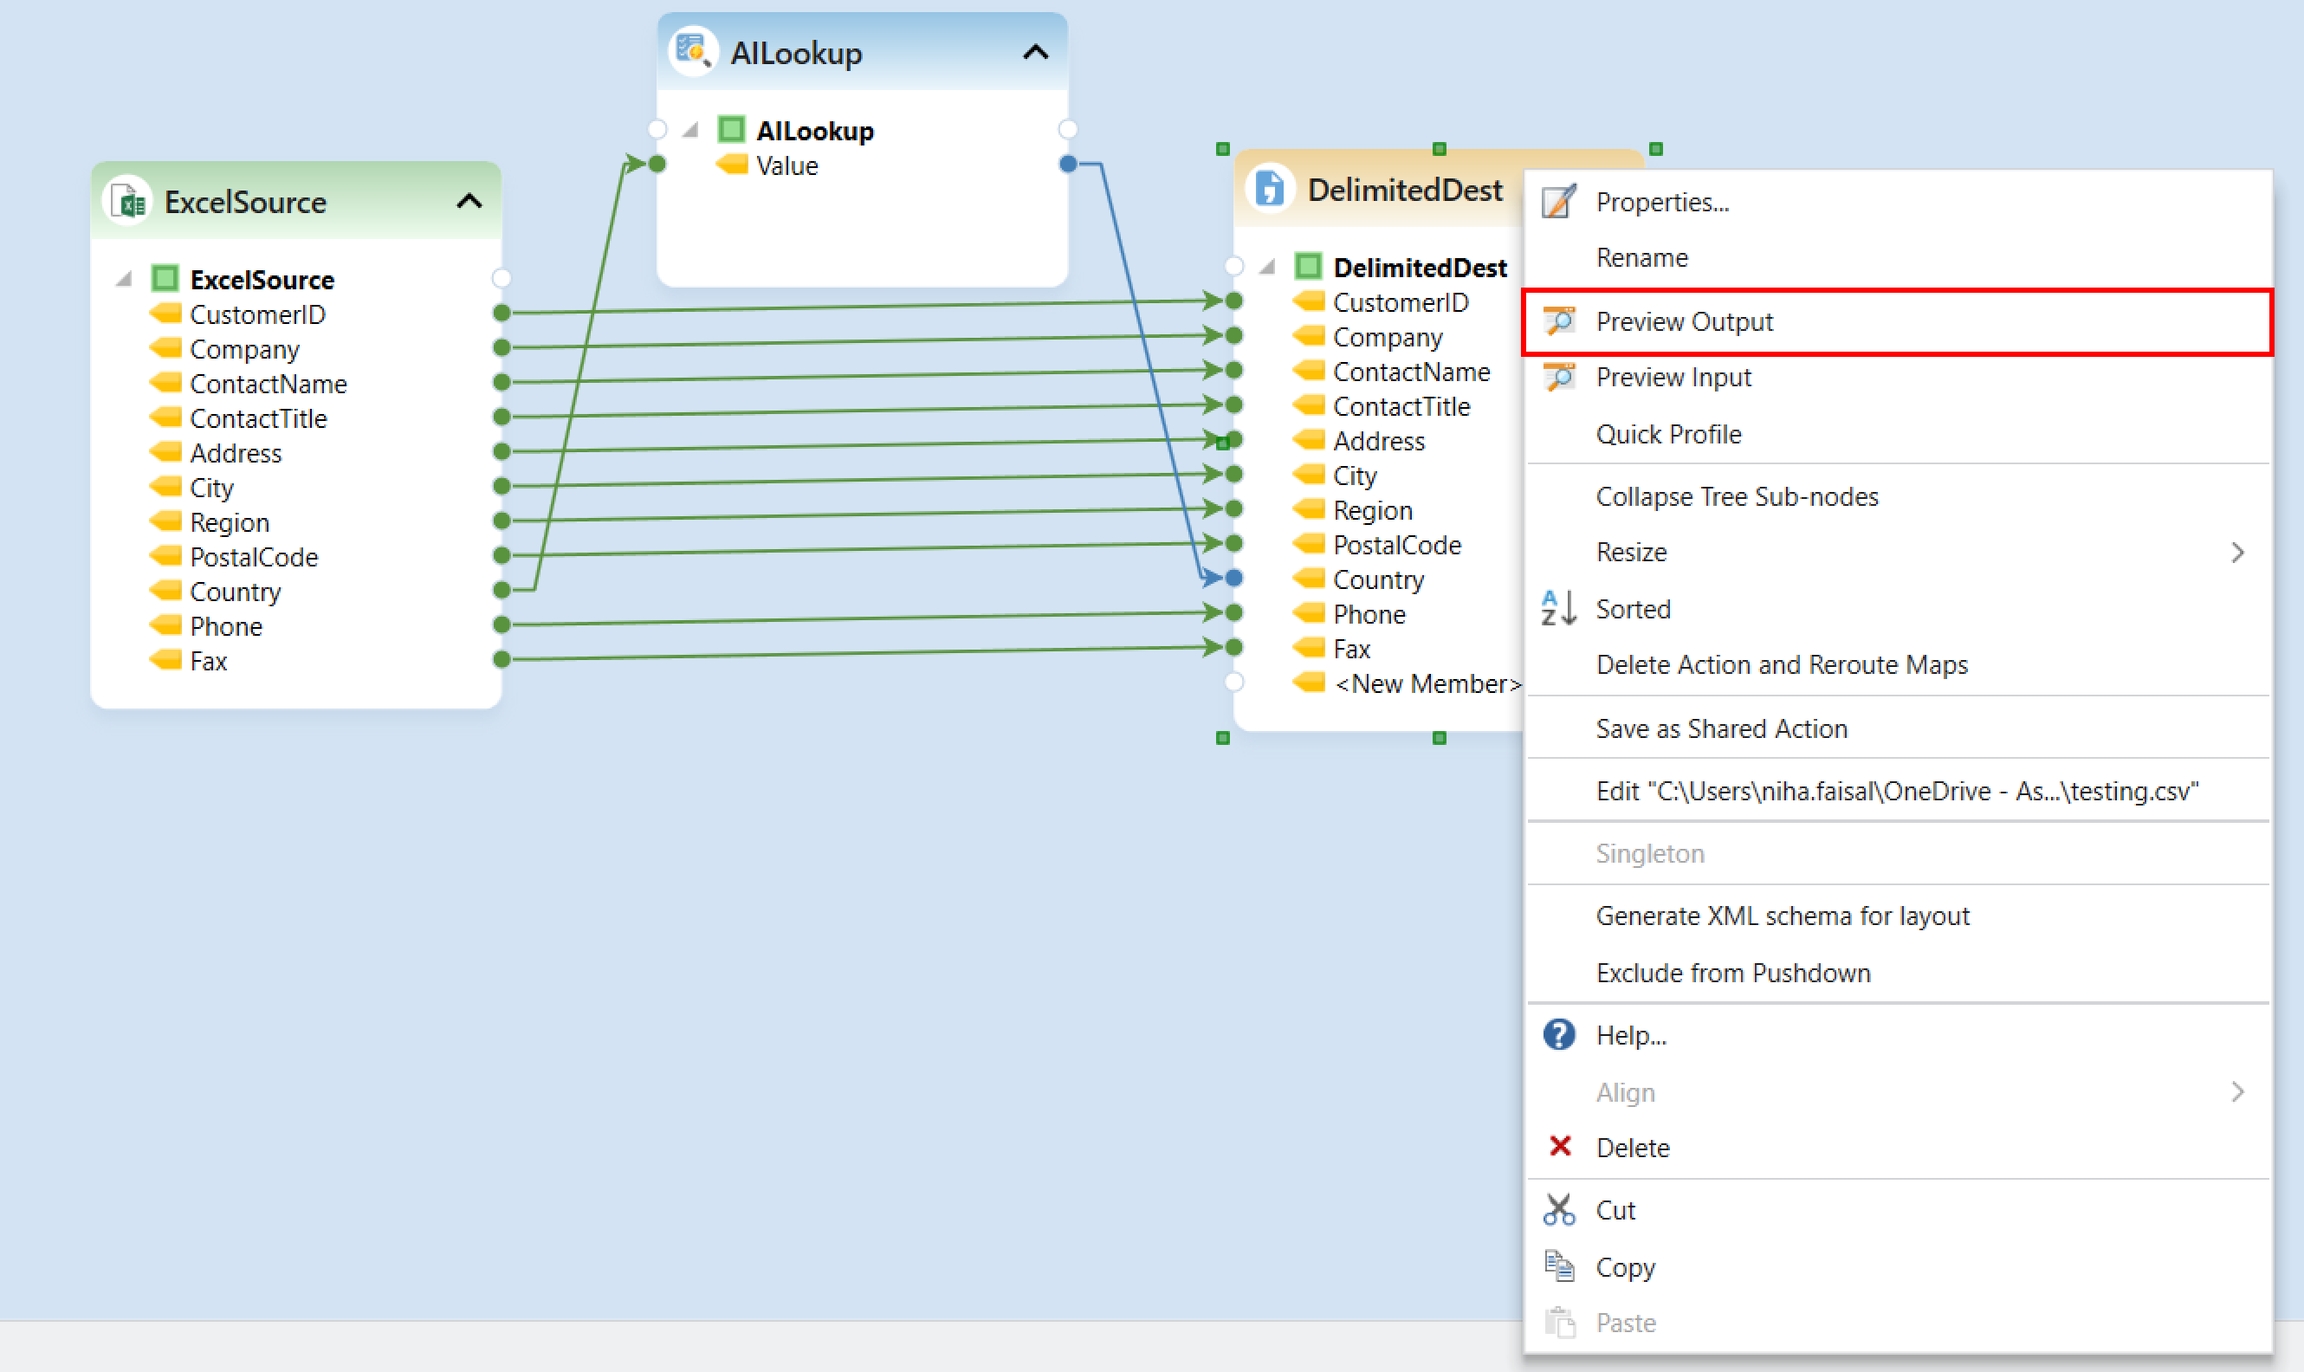Select Preview Input from context menu
The image size is (2304, 1372).
click(x=1673, y=377)
